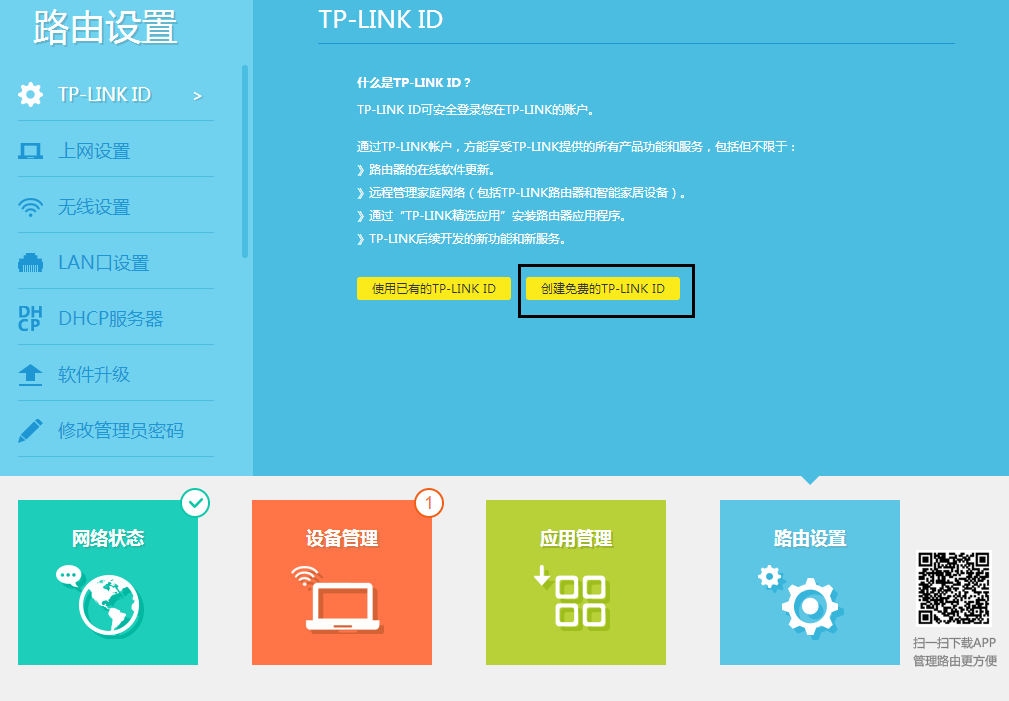The image size is (1009, 701).
Task: Click 创建免费的TP-LINK ID button
Action: pos(605,288)
